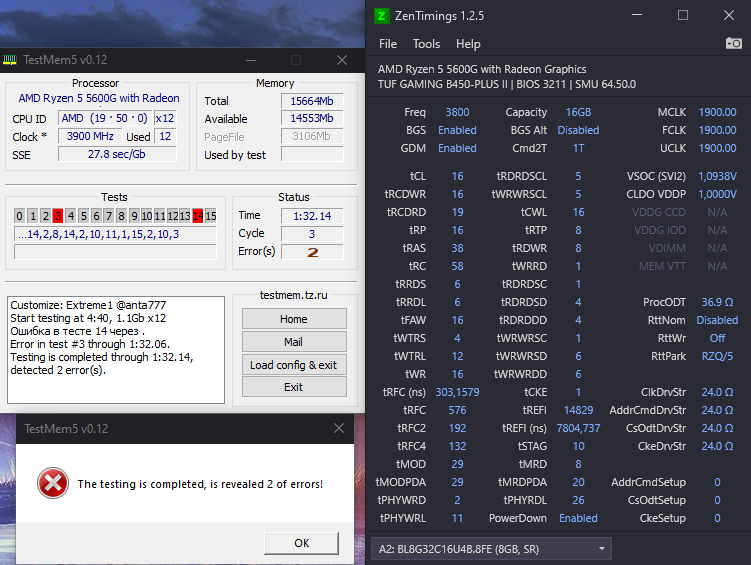Open the File menu in ZenTimings
The image size is (751, 565).
(x=388, y=44)
